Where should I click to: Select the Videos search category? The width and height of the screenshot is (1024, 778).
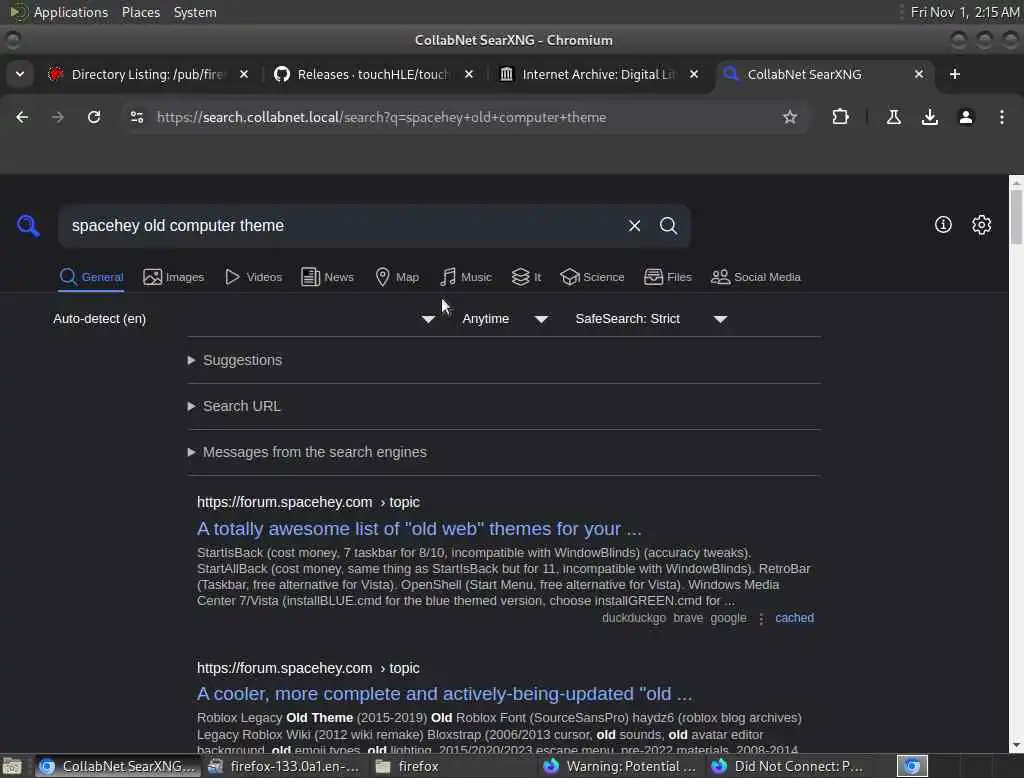(253, 277)
